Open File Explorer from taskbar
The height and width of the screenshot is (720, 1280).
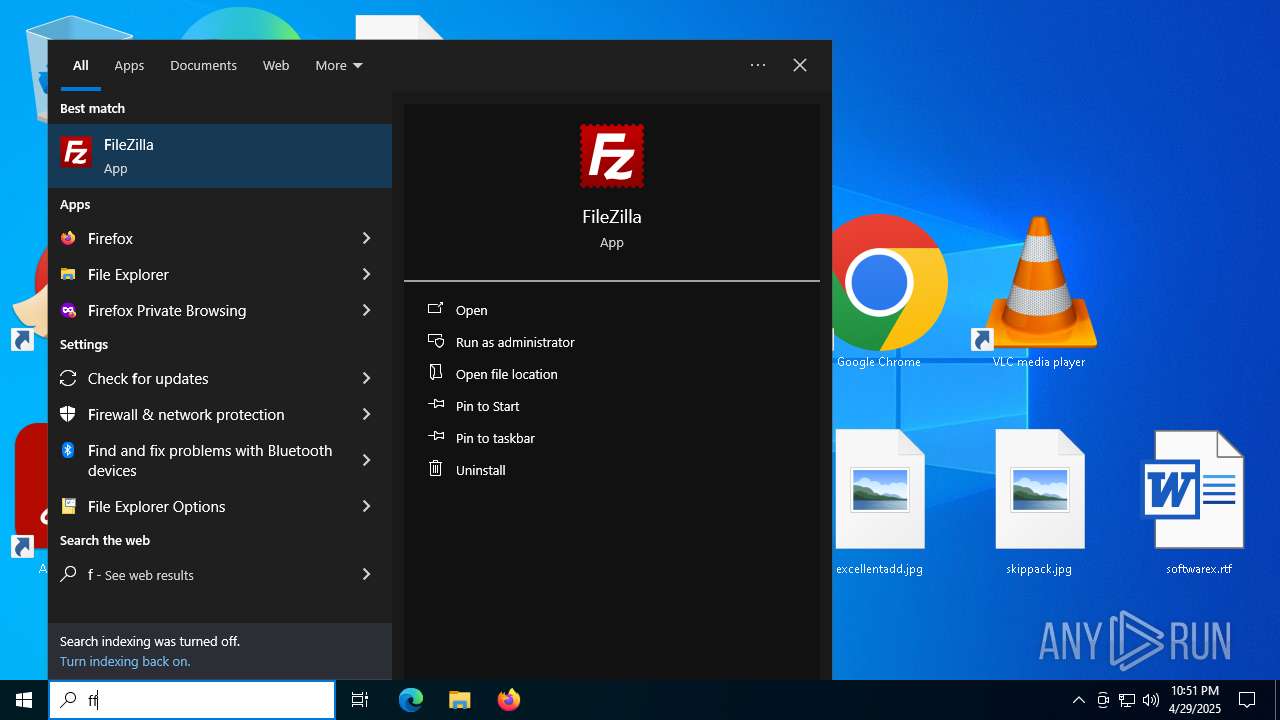click(x=459, y=700)
